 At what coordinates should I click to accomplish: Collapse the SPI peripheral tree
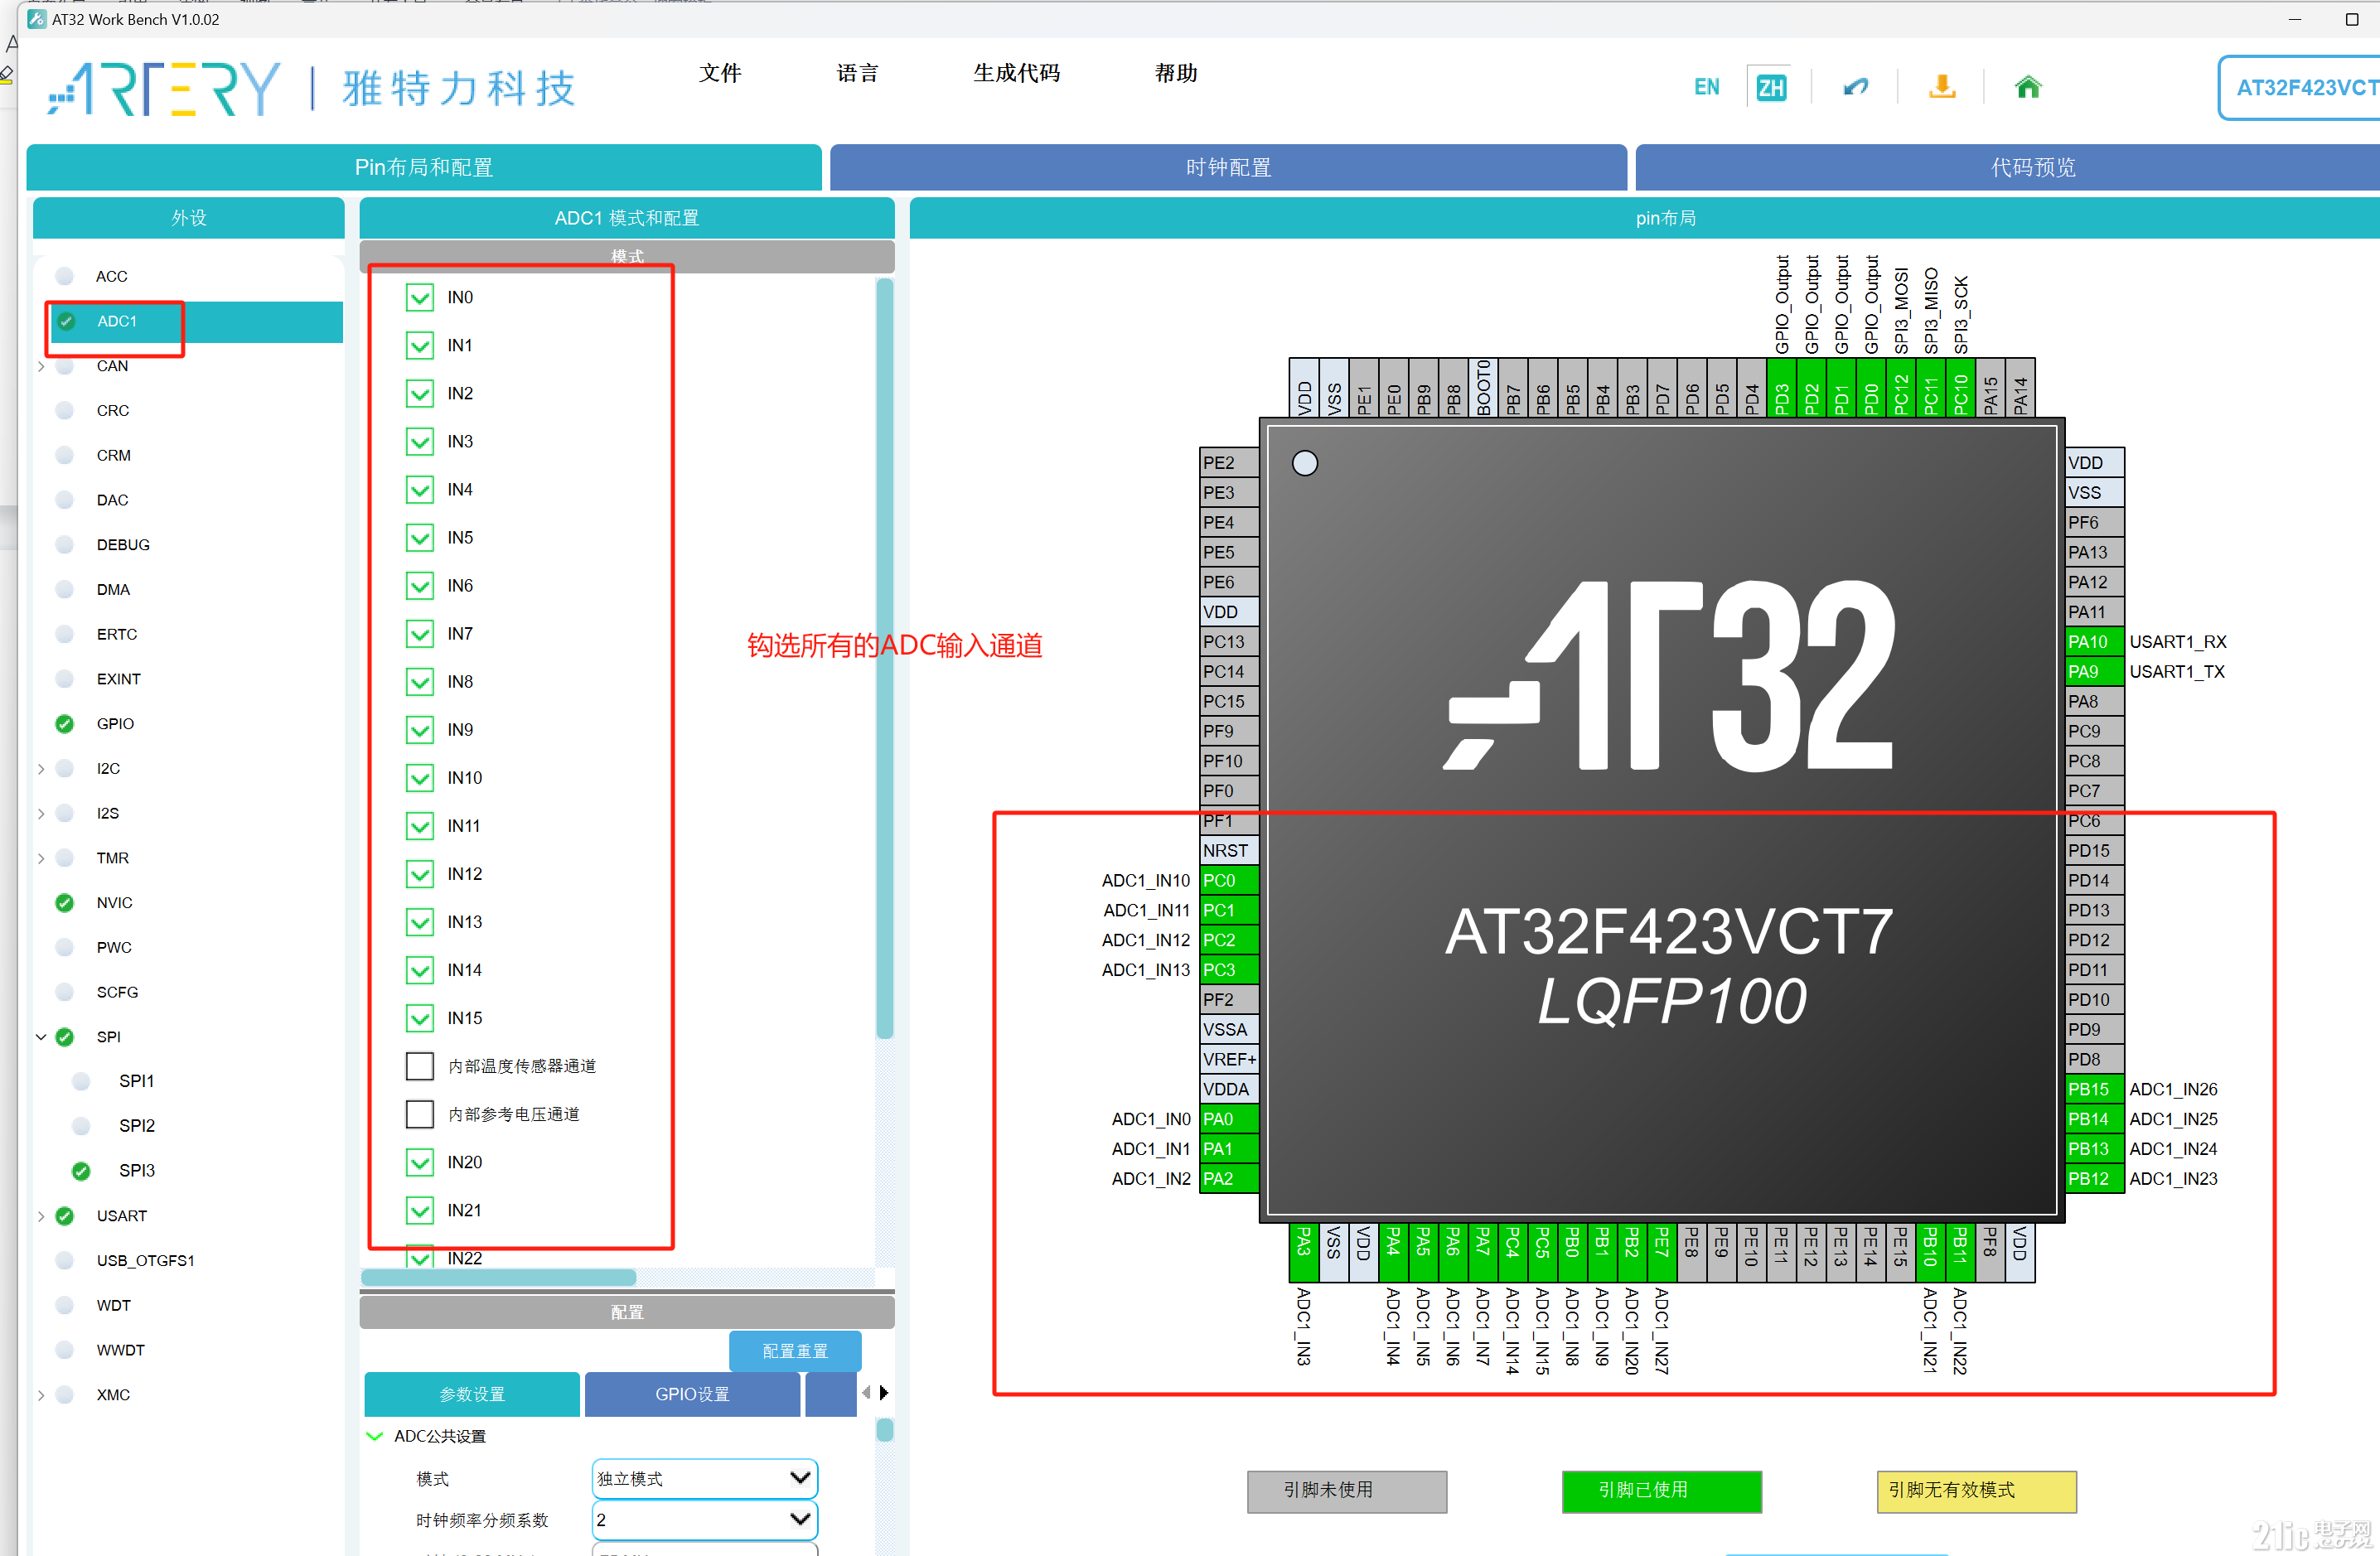[41, 1037]
